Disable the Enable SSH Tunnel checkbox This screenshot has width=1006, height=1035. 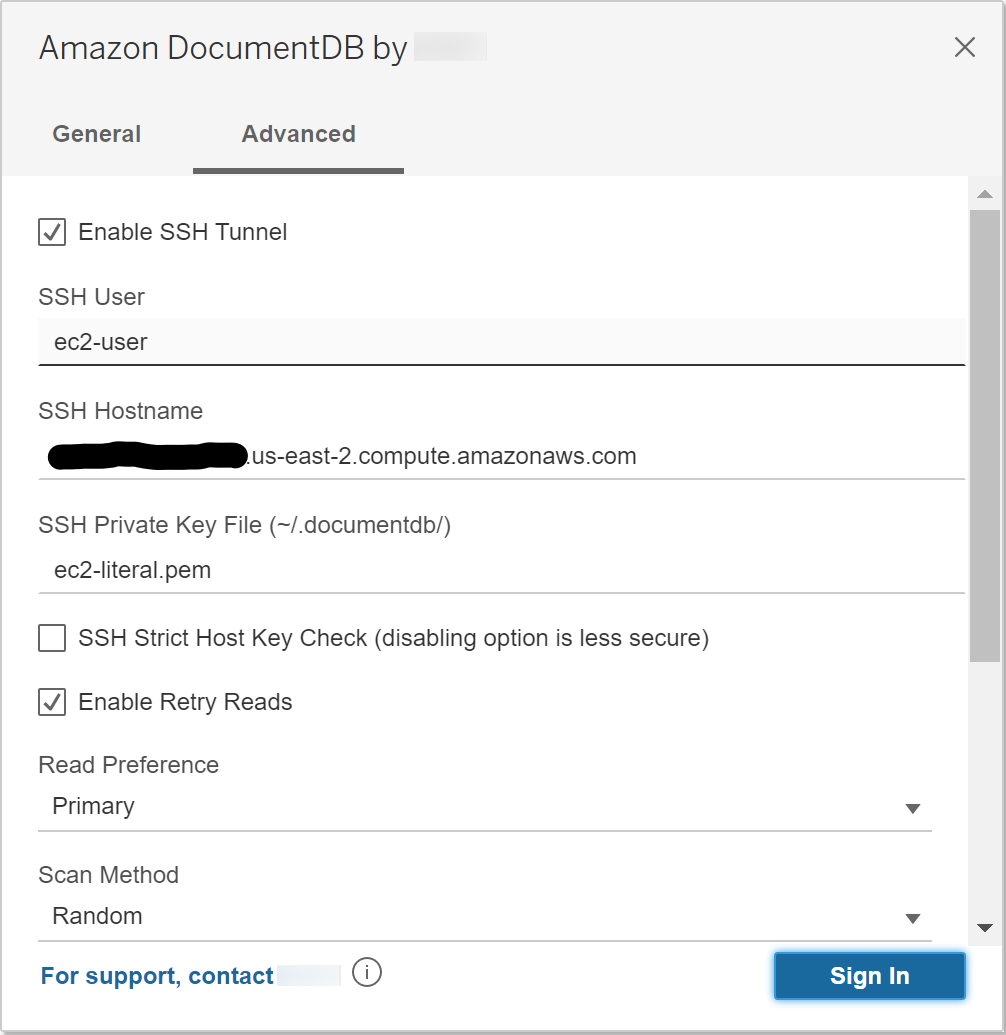click(52, 232)
